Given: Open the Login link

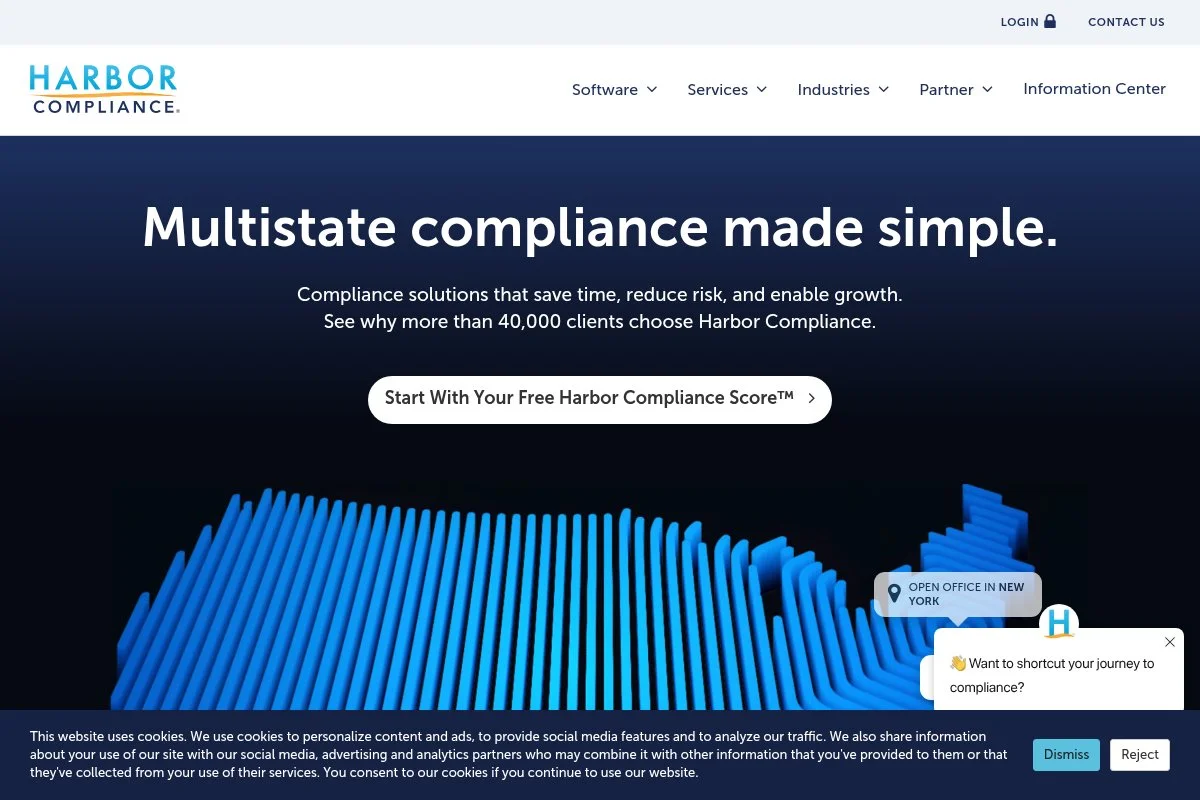Looking at the screenshot, I should point(1028,22).
